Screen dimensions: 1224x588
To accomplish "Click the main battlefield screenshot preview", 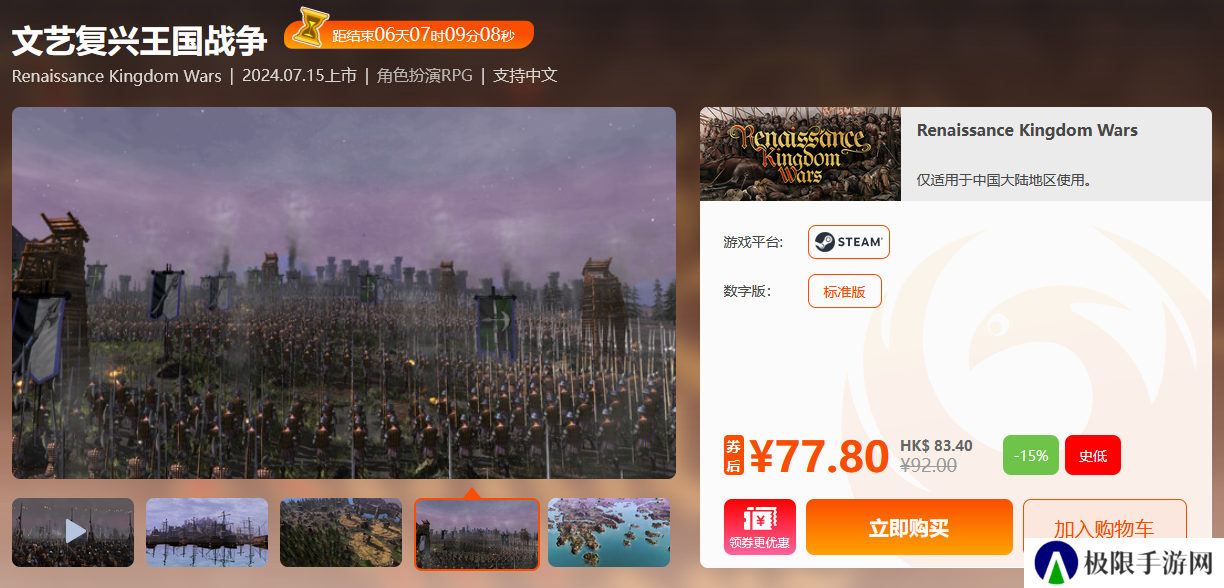I will coord(344,293).
